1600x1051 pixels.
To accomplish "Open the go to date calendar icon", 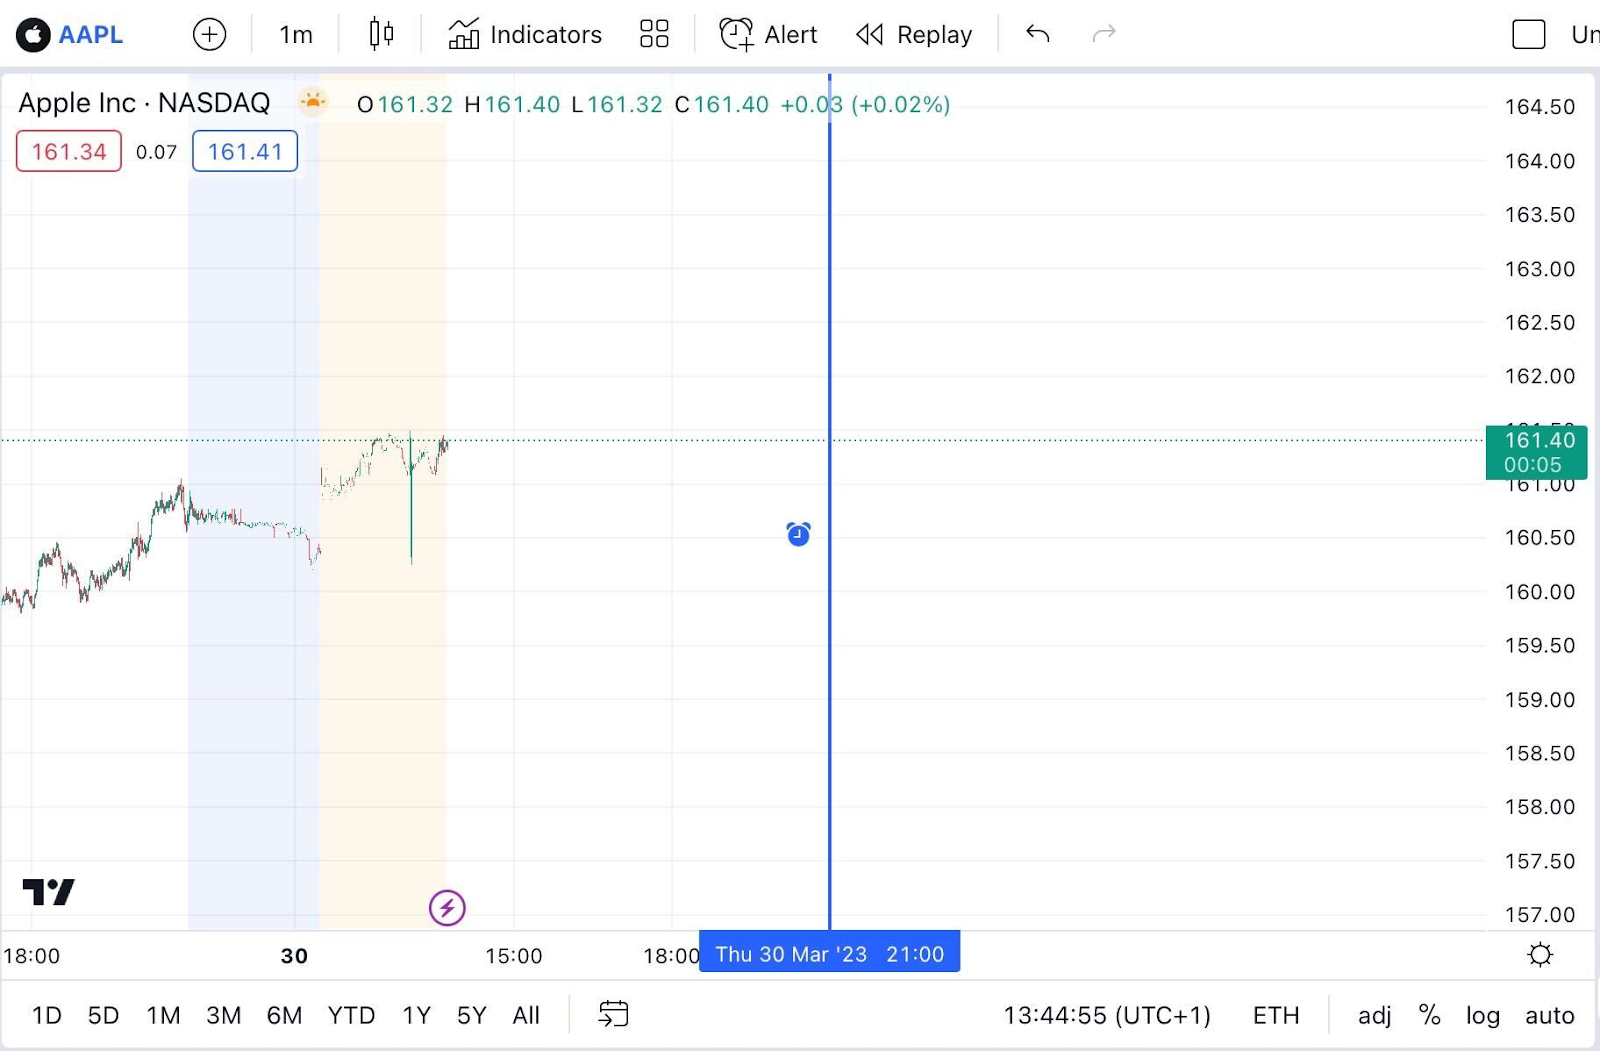I will (613, 1014).
